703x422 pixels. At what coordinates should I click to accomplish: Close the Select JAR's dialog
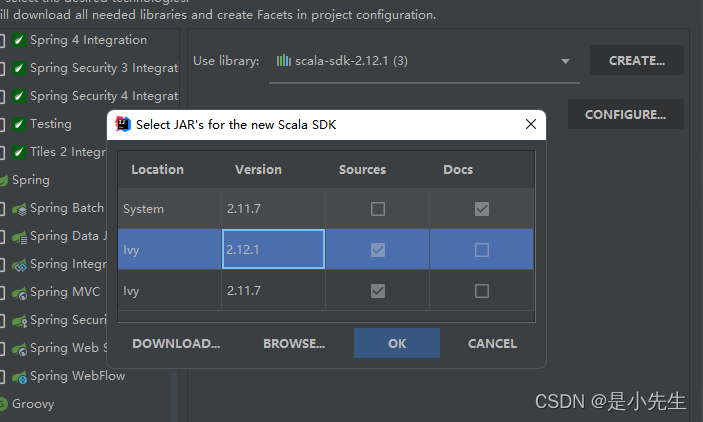(x=531, y=124)
